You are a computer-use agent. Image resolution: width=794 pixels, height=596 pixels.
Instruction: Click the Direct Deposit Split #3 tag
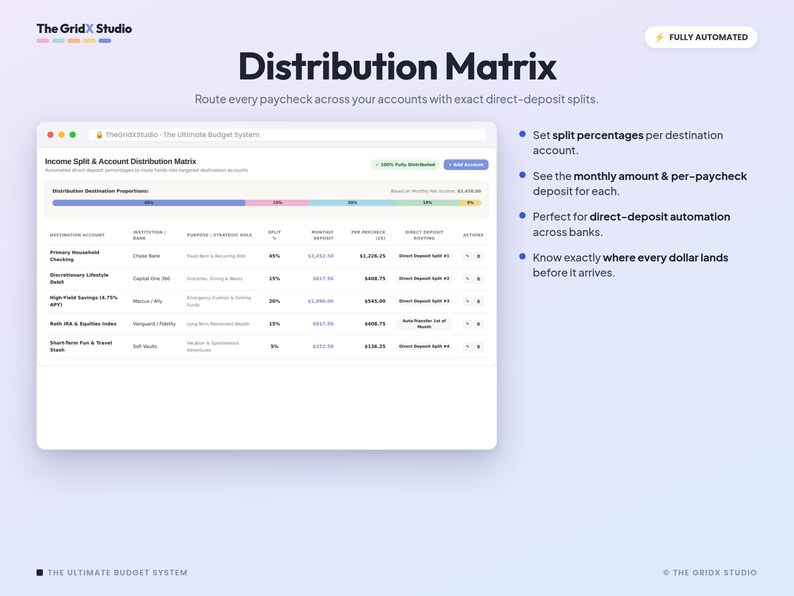coord(424,301)
